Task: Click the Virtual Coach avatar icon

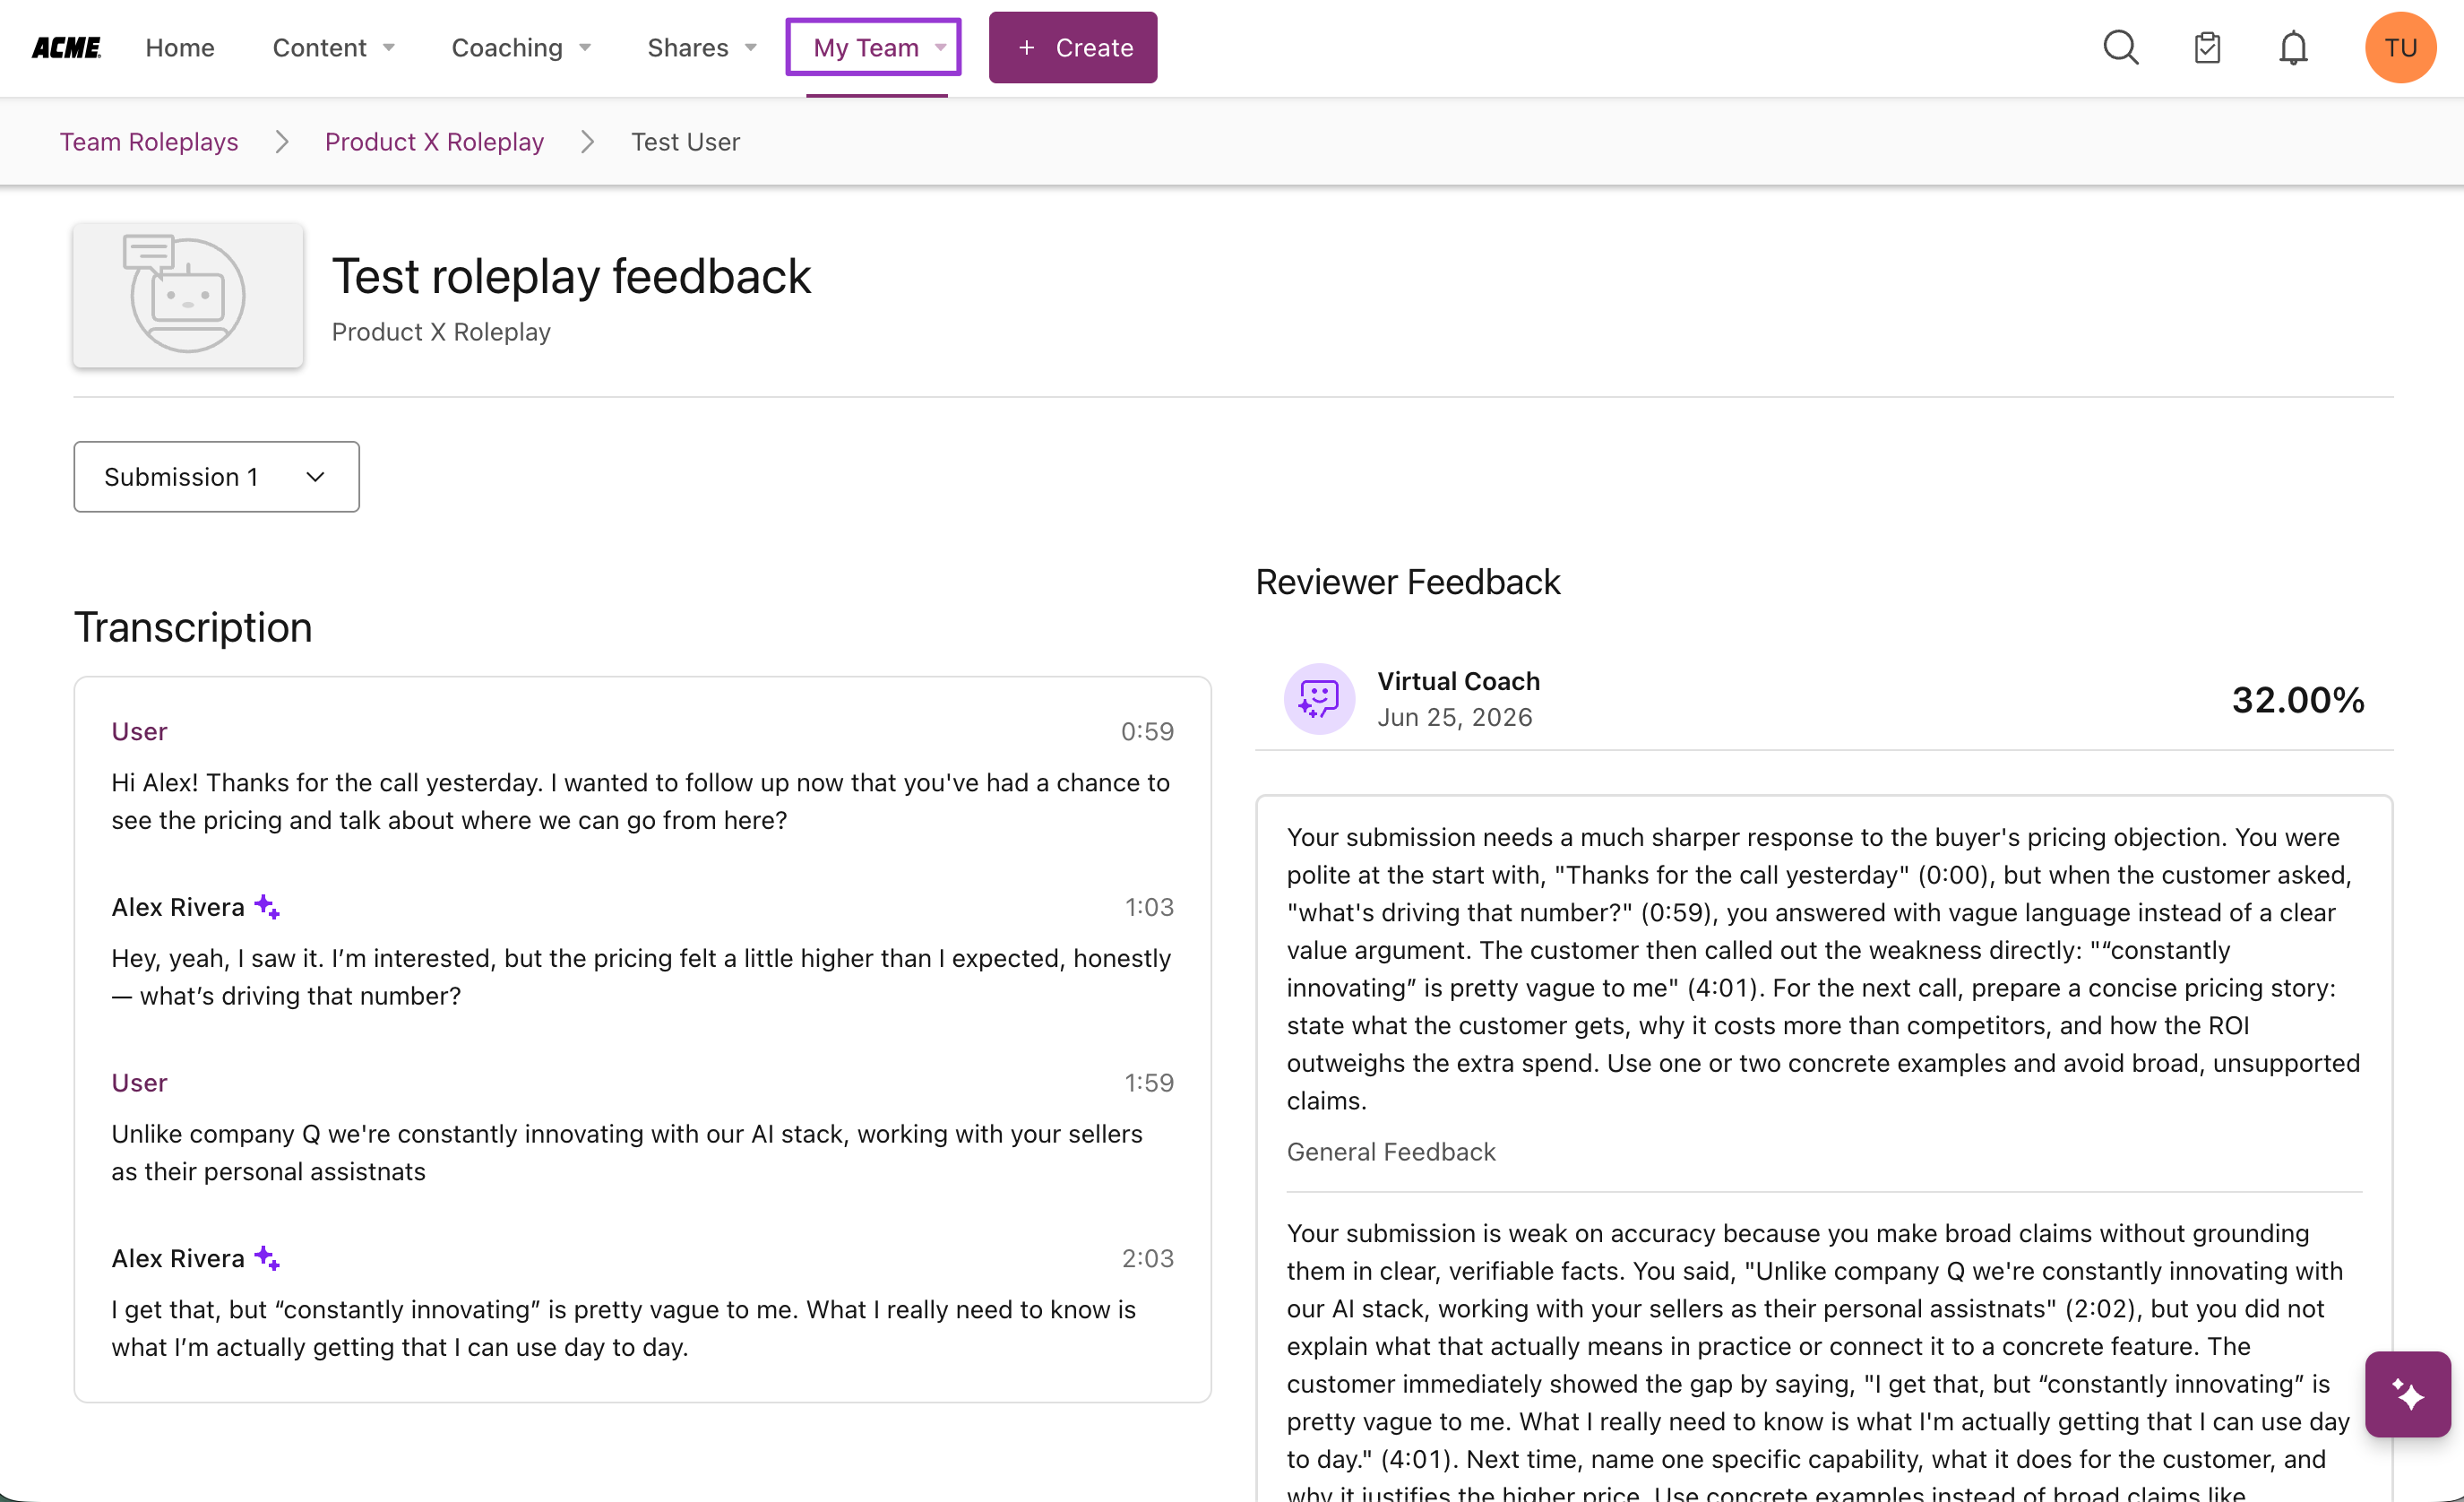Action: [1319, 698]
